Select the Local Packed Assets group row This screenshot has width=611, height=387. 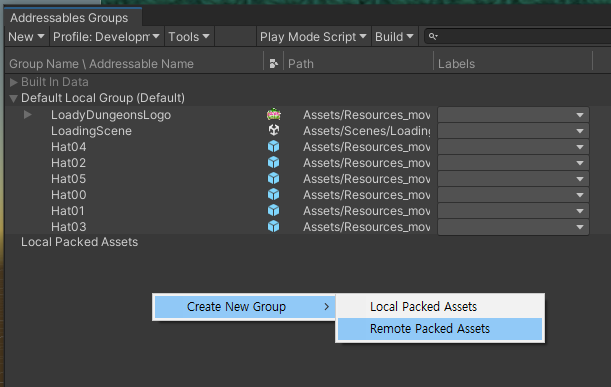[x=79, y=242]
